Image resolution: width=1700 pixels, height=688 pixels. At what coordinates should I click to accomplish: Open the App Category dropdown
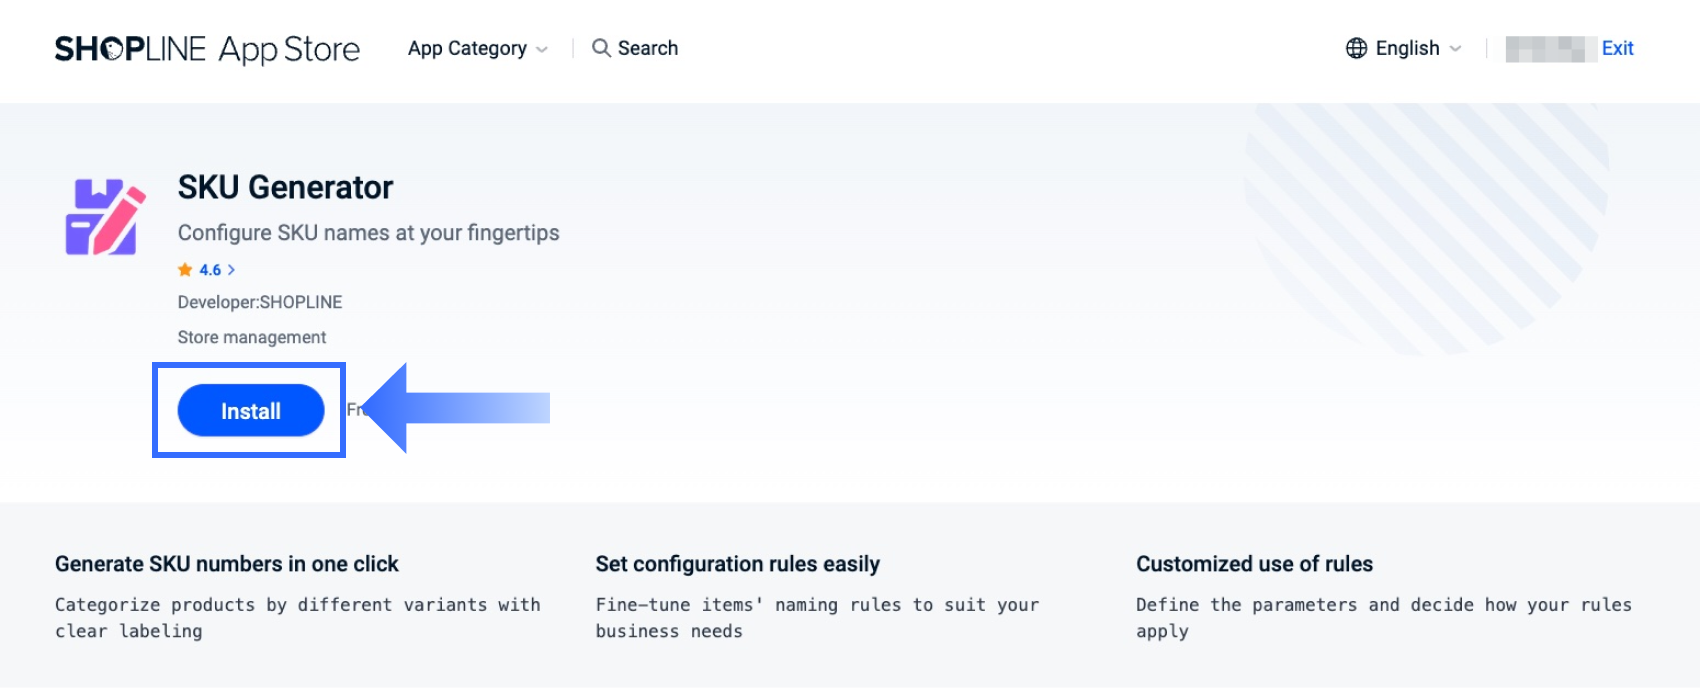click(x=478, y=48)
